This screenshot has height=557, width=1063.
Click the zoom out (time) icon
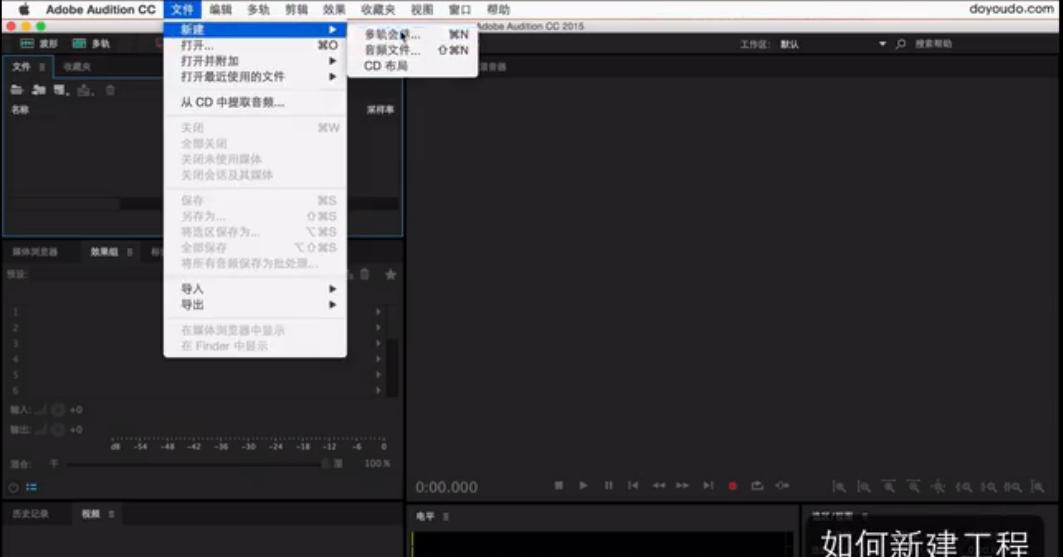pyautogui.click(x=914, y=487)
